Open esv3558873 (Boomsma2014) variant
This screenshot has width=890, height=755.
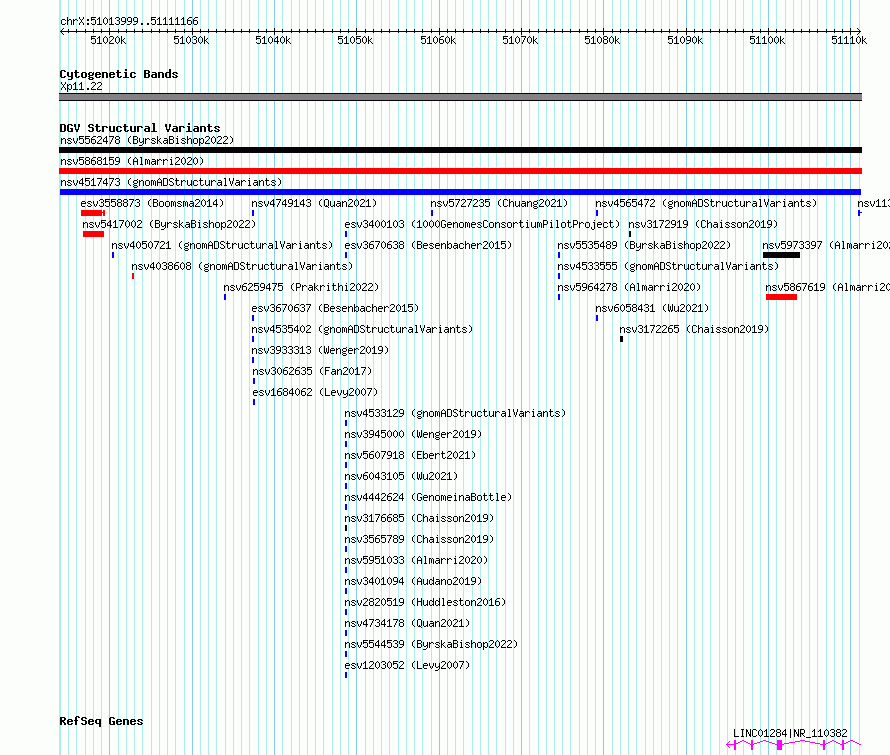152,203
